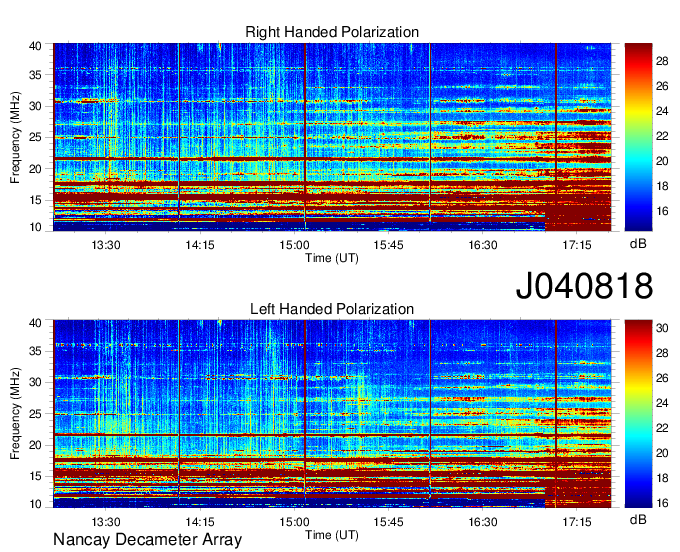Screen dimensions: 680x552
Task: Click the right-handed polarization spectrogram
Action: coord(332,137)
